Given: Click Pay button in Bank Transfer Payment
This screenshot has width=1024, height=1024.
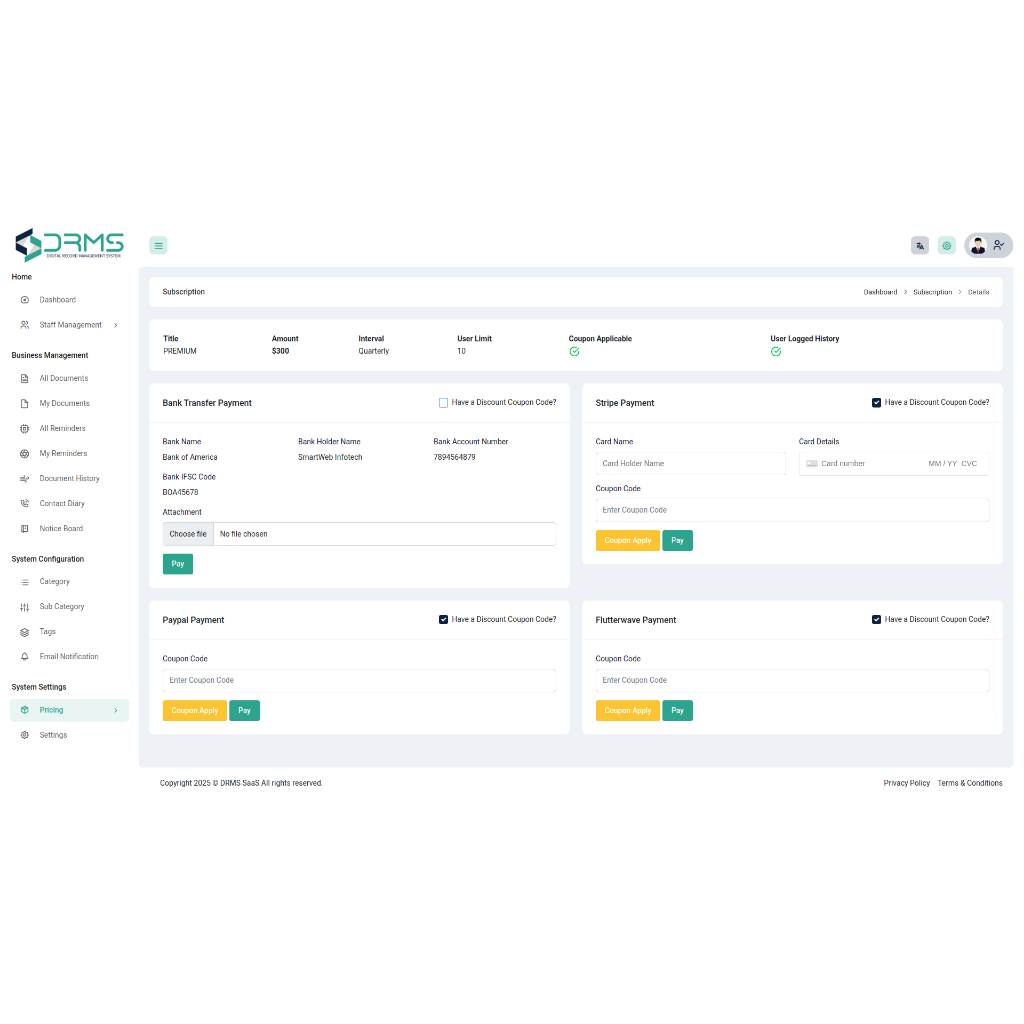Looking at the screenshot, I should coord(178,564).
